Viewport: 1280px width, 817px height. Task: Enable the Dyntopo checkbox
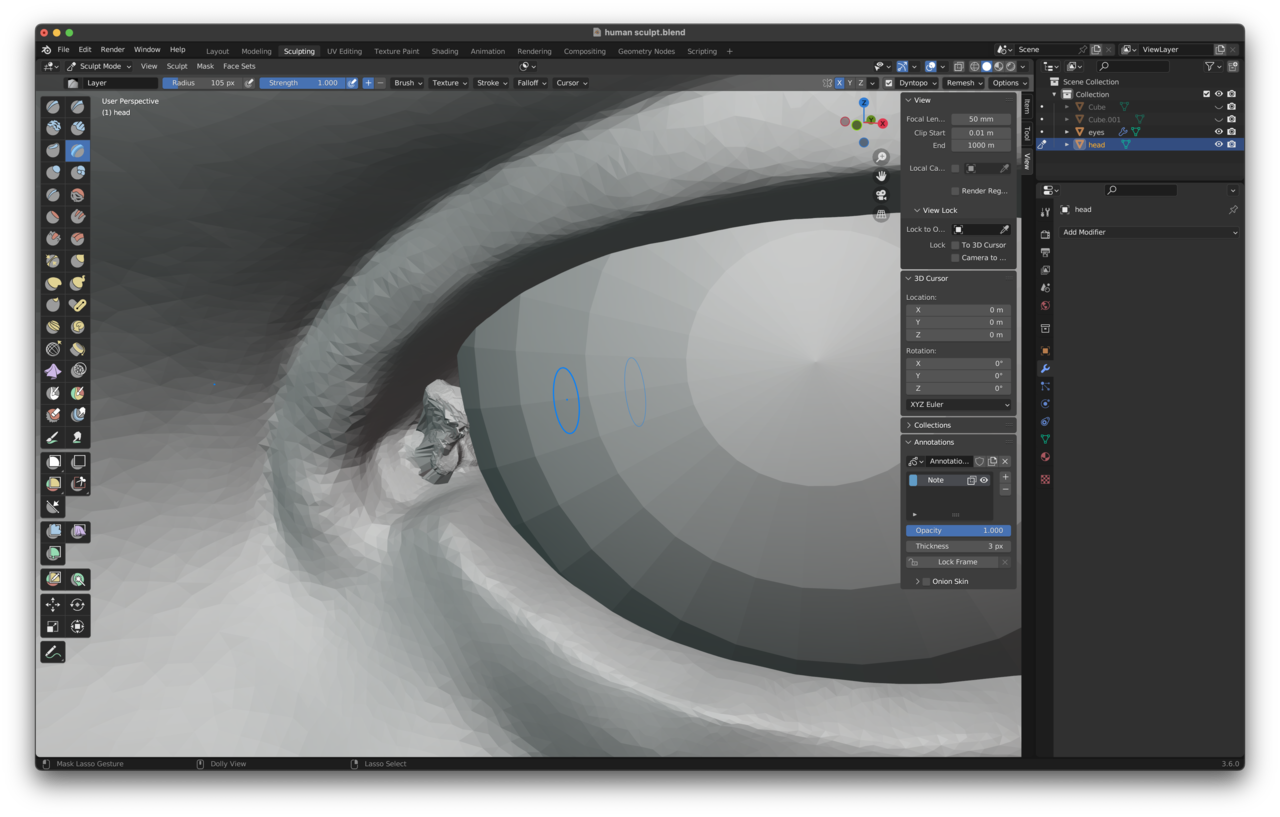[889, 83]
